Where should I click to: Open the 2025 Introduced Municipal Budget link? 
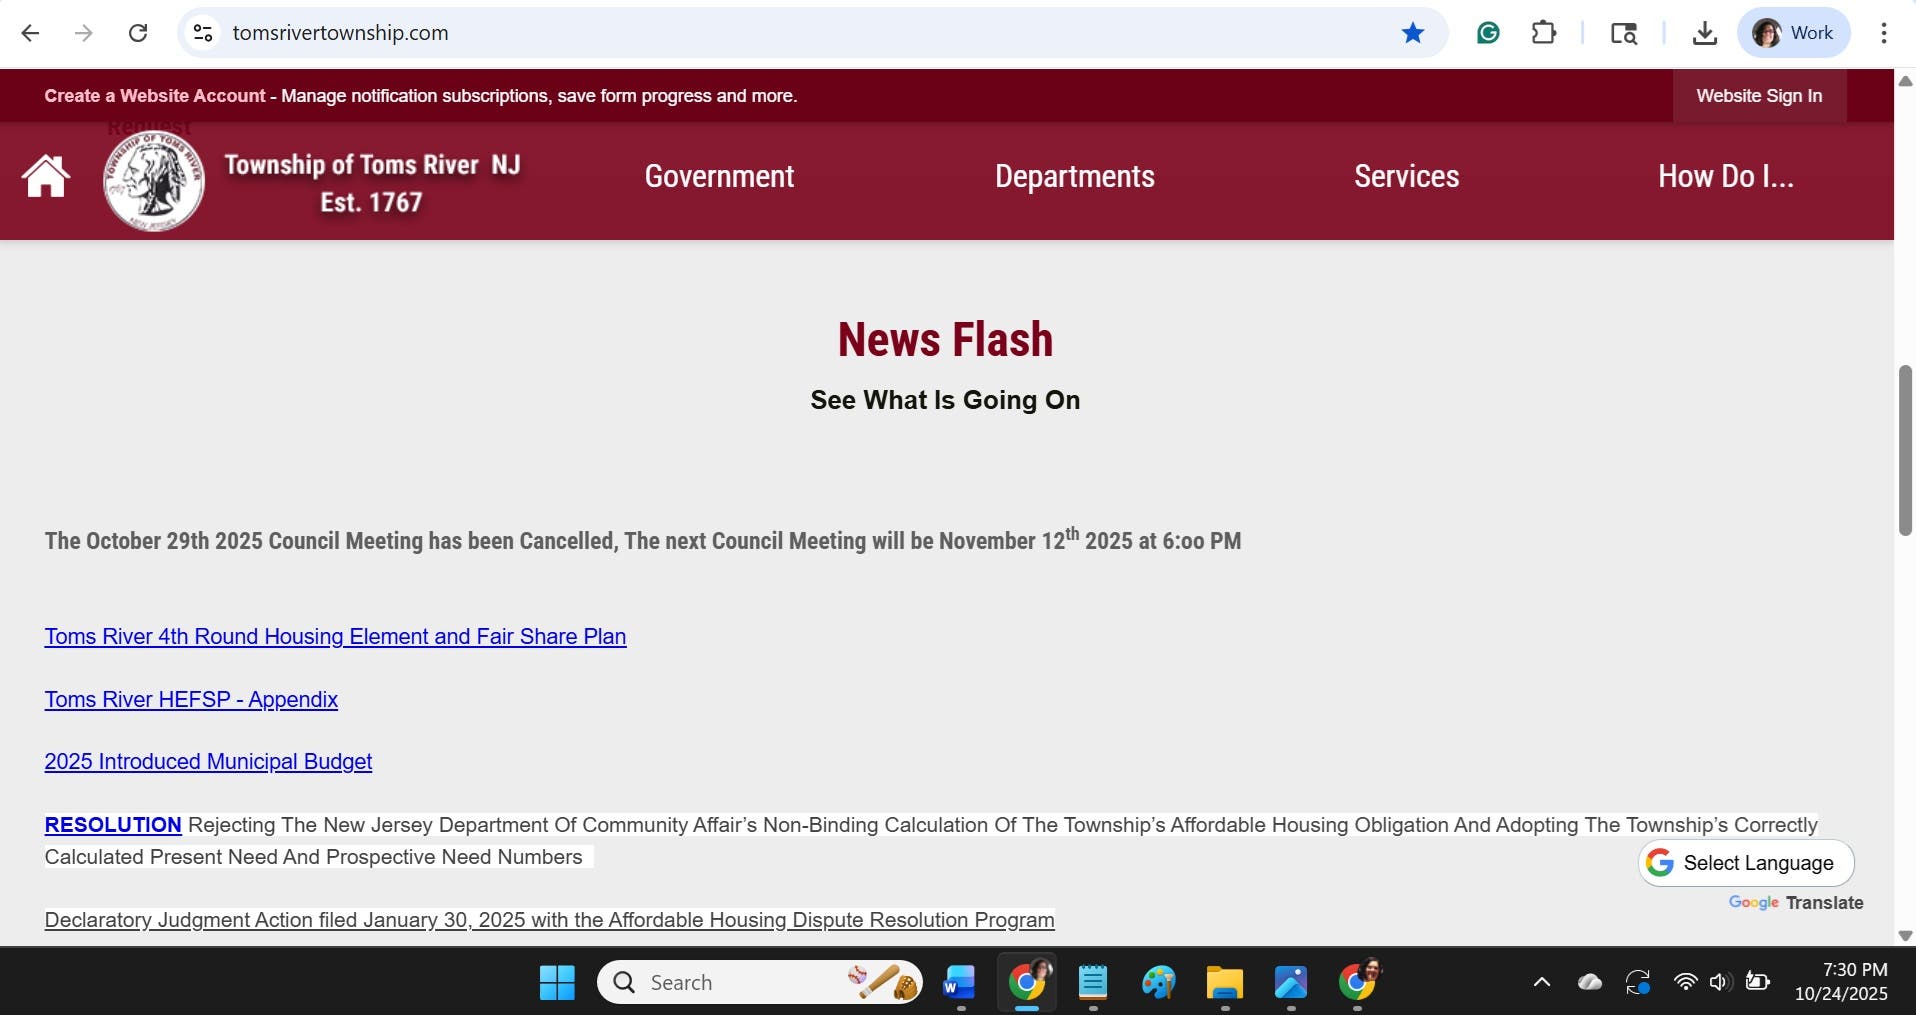pos(208,762)
